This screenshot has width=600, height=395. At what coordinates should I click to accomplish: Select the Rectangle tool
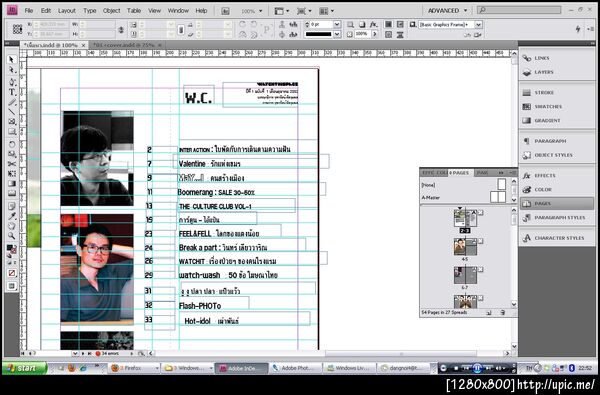click(11, 132)
